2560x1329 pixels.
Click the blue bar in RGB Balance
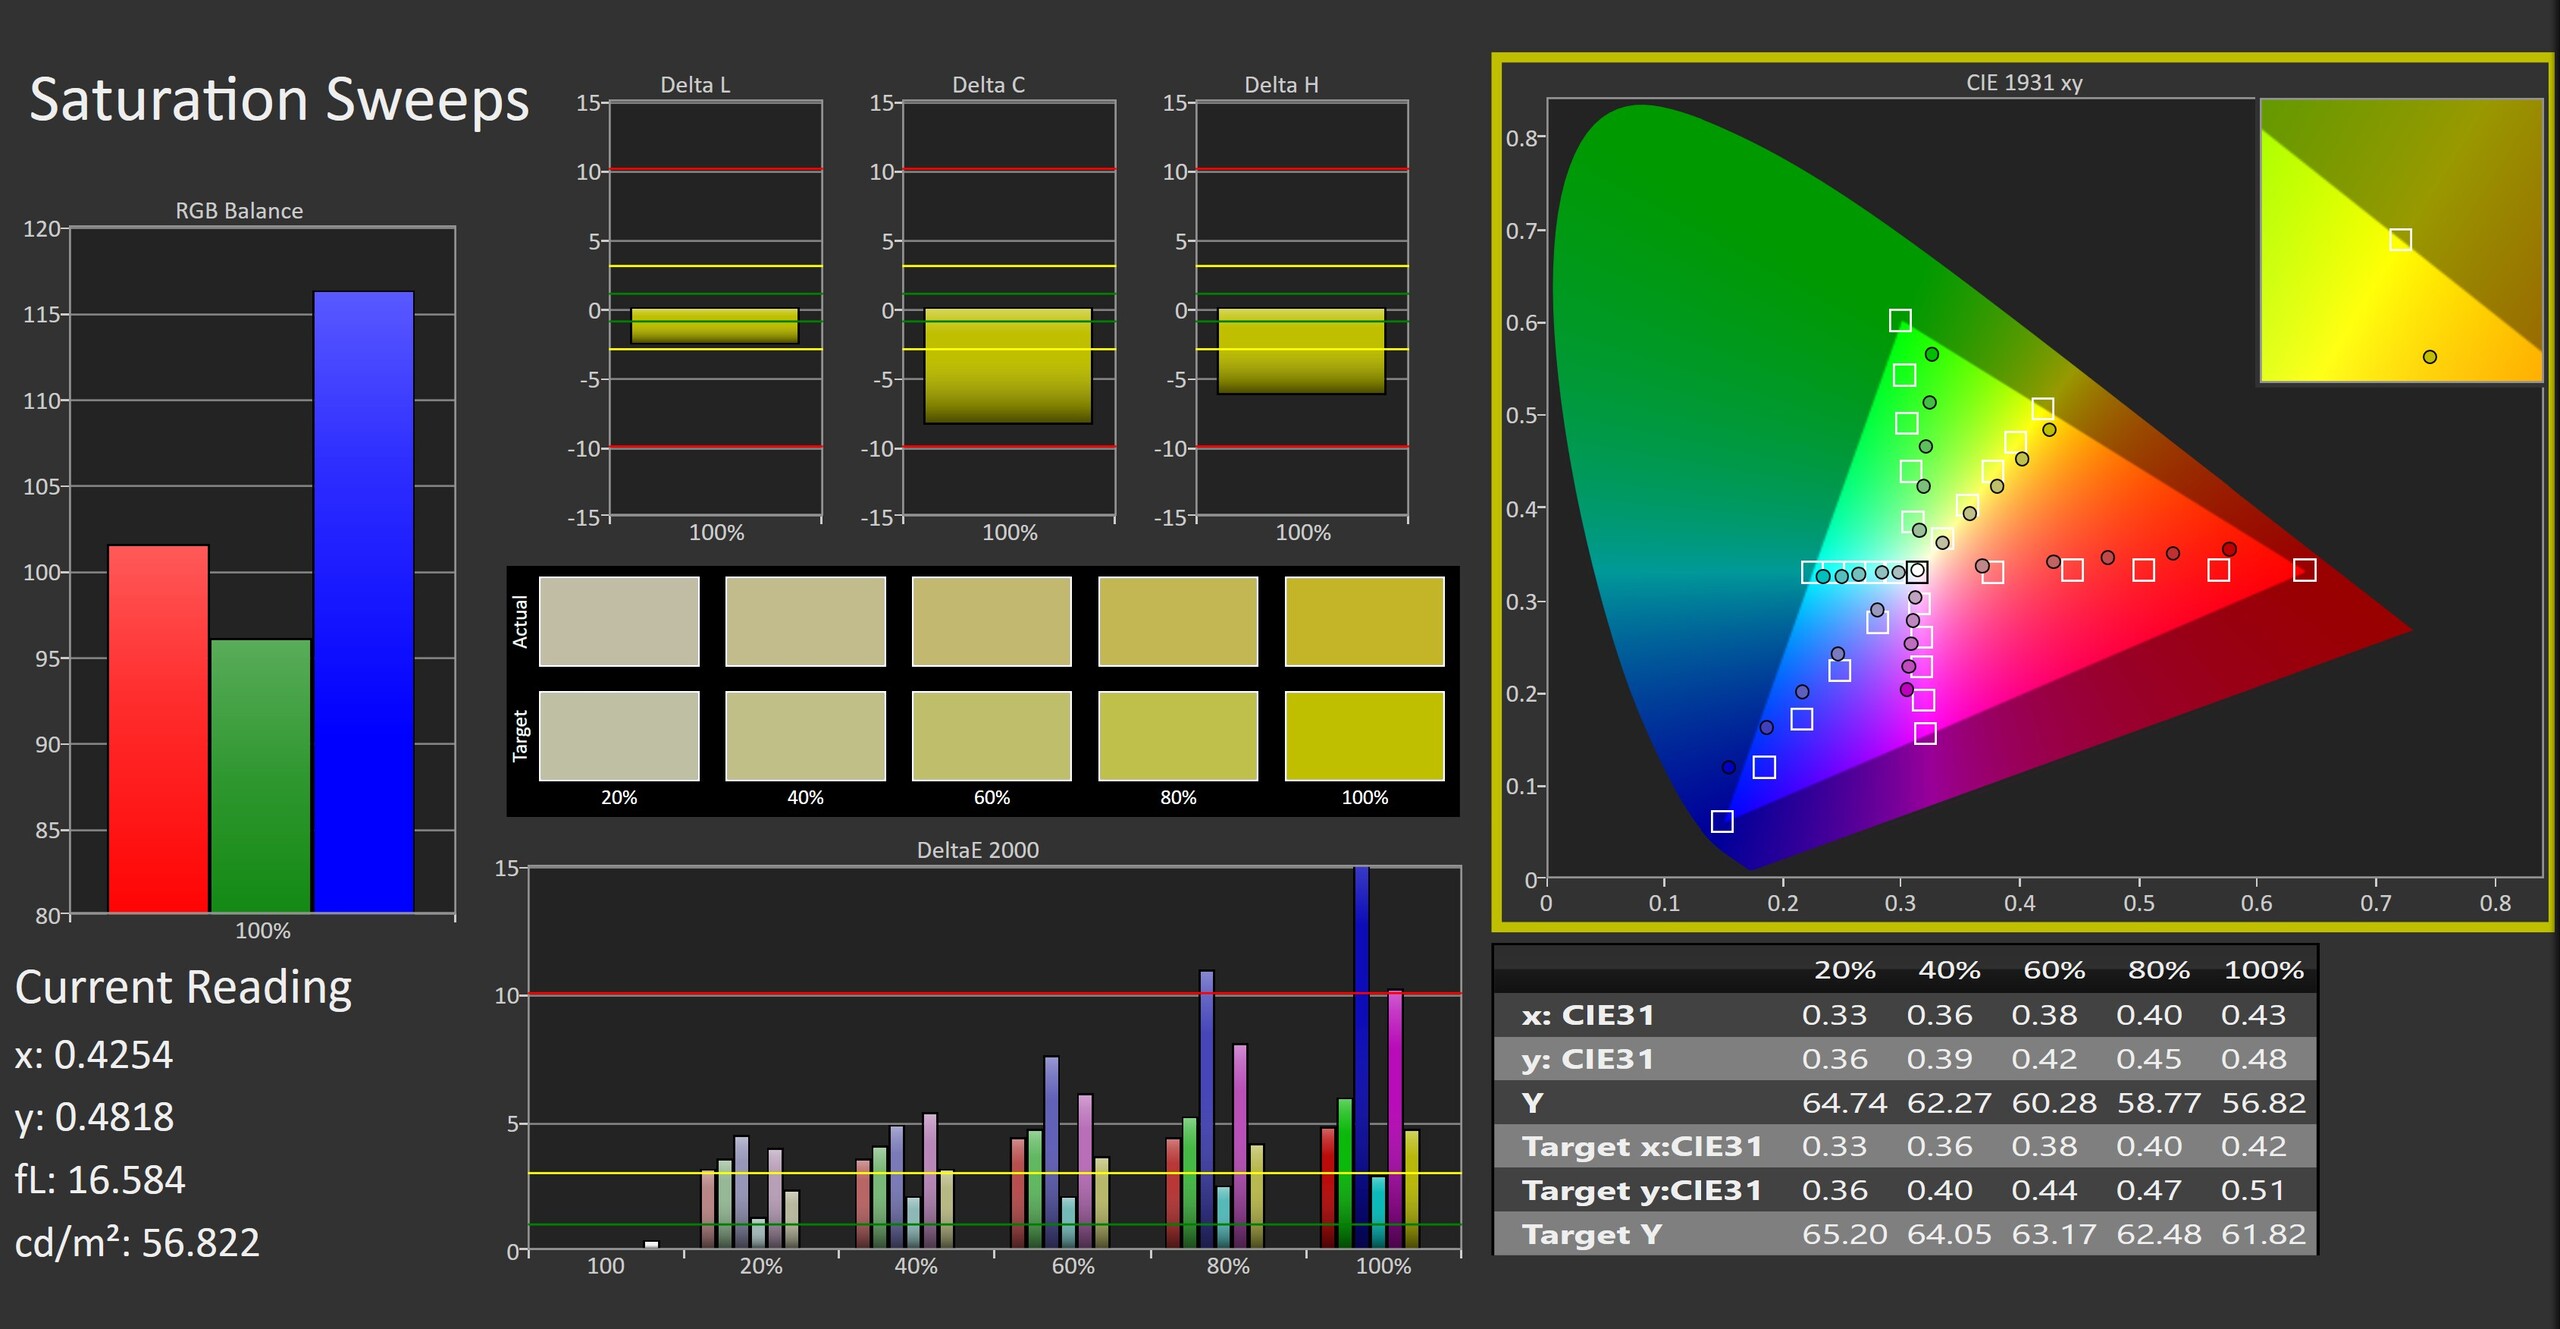364,600
